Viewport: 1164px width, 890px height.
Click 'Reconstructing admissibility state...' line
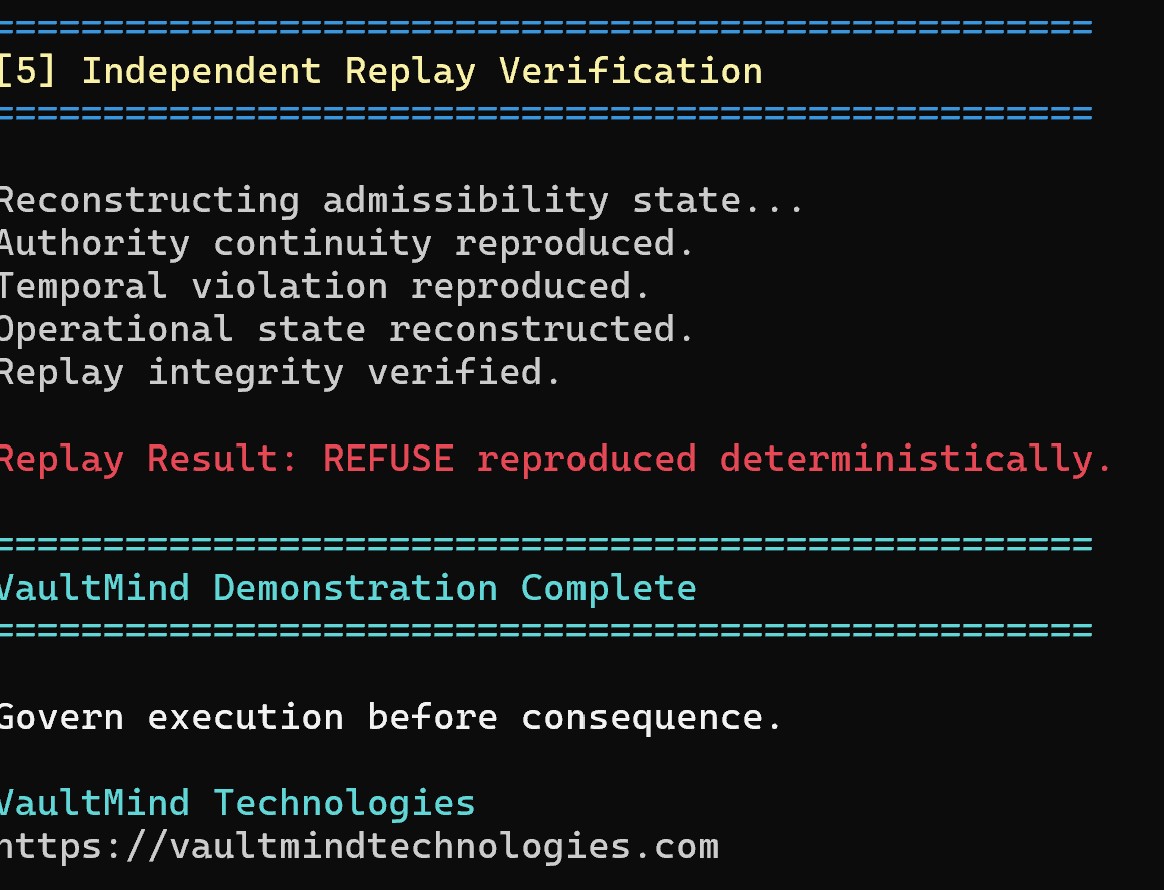tap(401, 200)
